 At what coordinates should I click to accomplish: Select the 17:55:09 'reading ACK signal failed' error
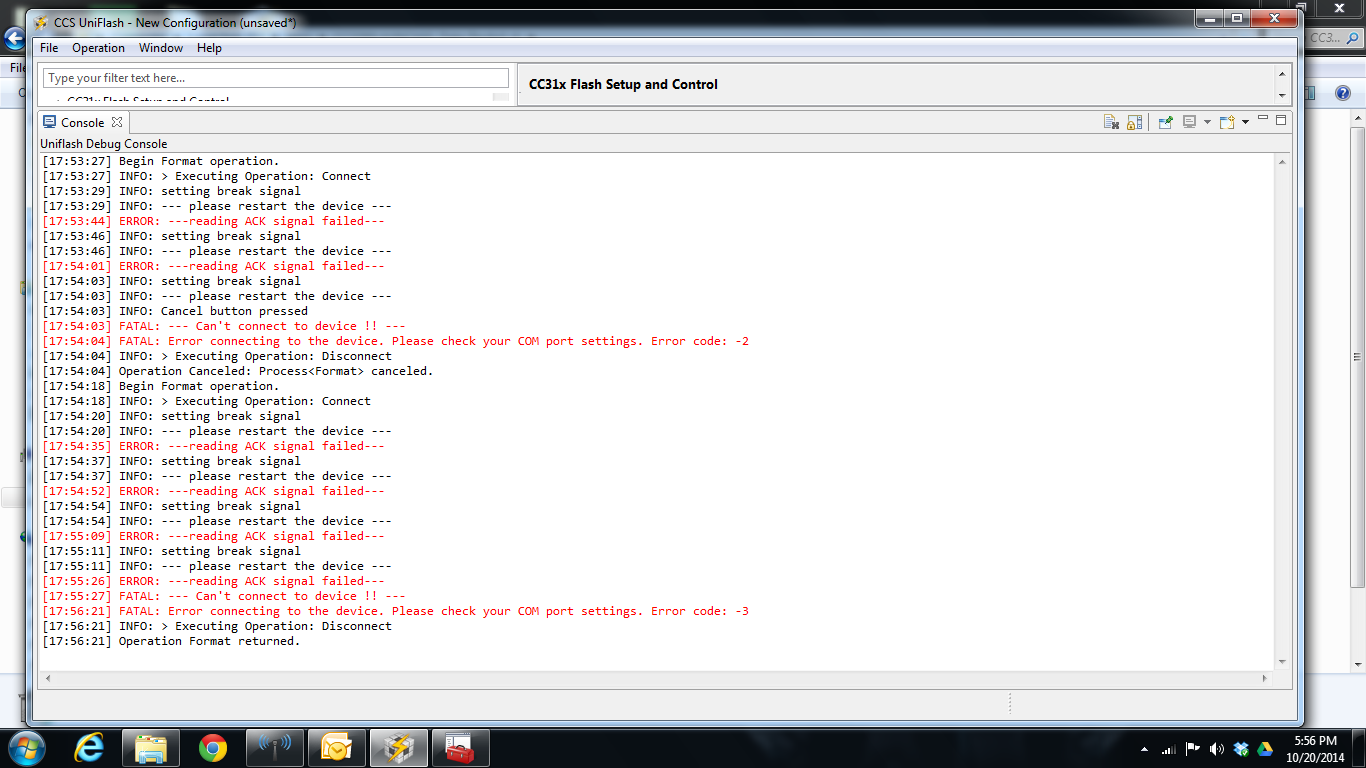point(213,536)
